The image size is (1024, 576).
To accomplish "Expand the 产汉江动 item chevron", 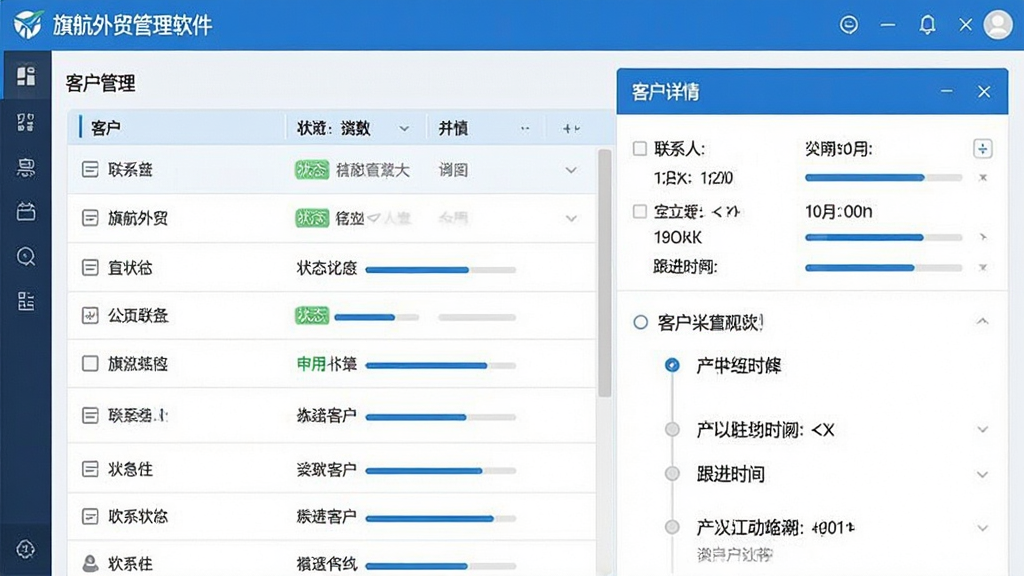I will pyautogui.click(x=982, y=528).
